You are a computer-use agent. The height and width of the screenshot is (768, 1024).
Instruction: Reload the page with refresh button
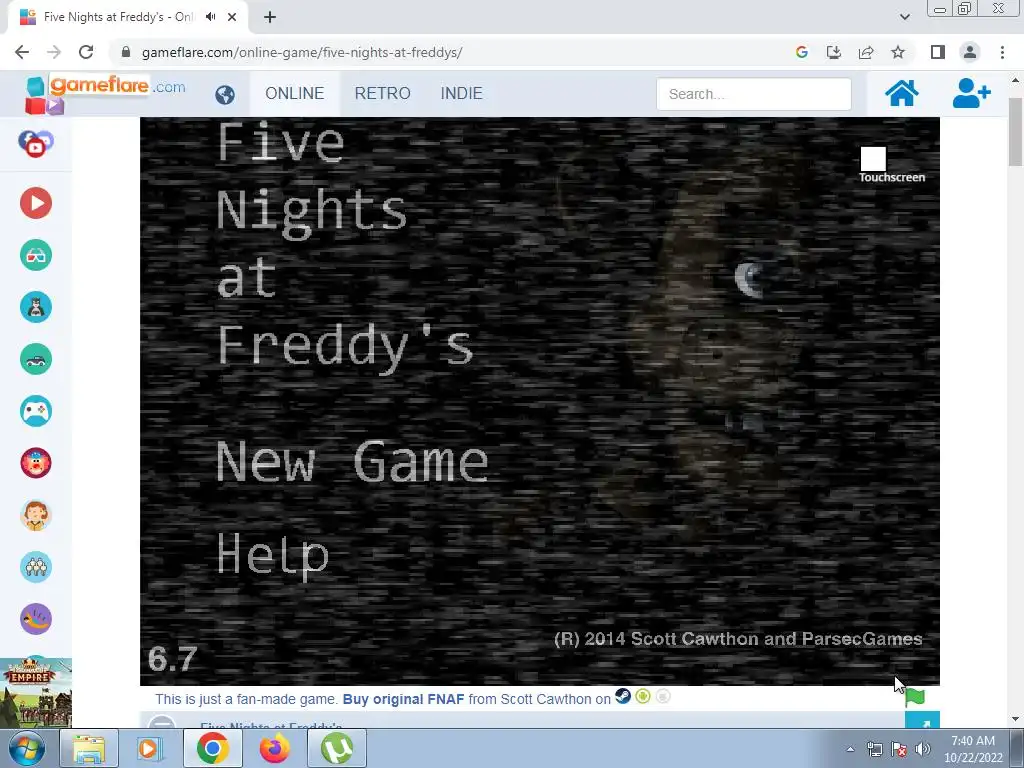[86, 52]
